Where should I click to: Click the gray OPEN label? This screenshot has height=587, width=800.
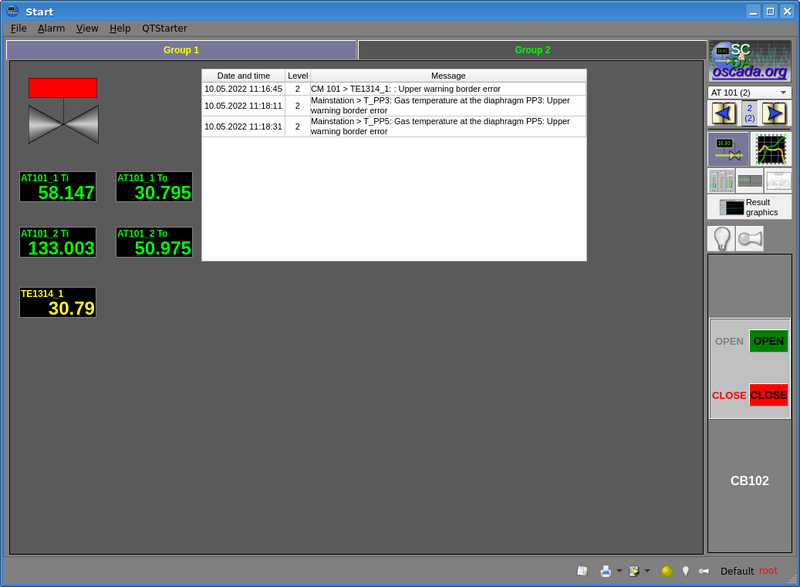pyautogui.click(x=729, y=342)
